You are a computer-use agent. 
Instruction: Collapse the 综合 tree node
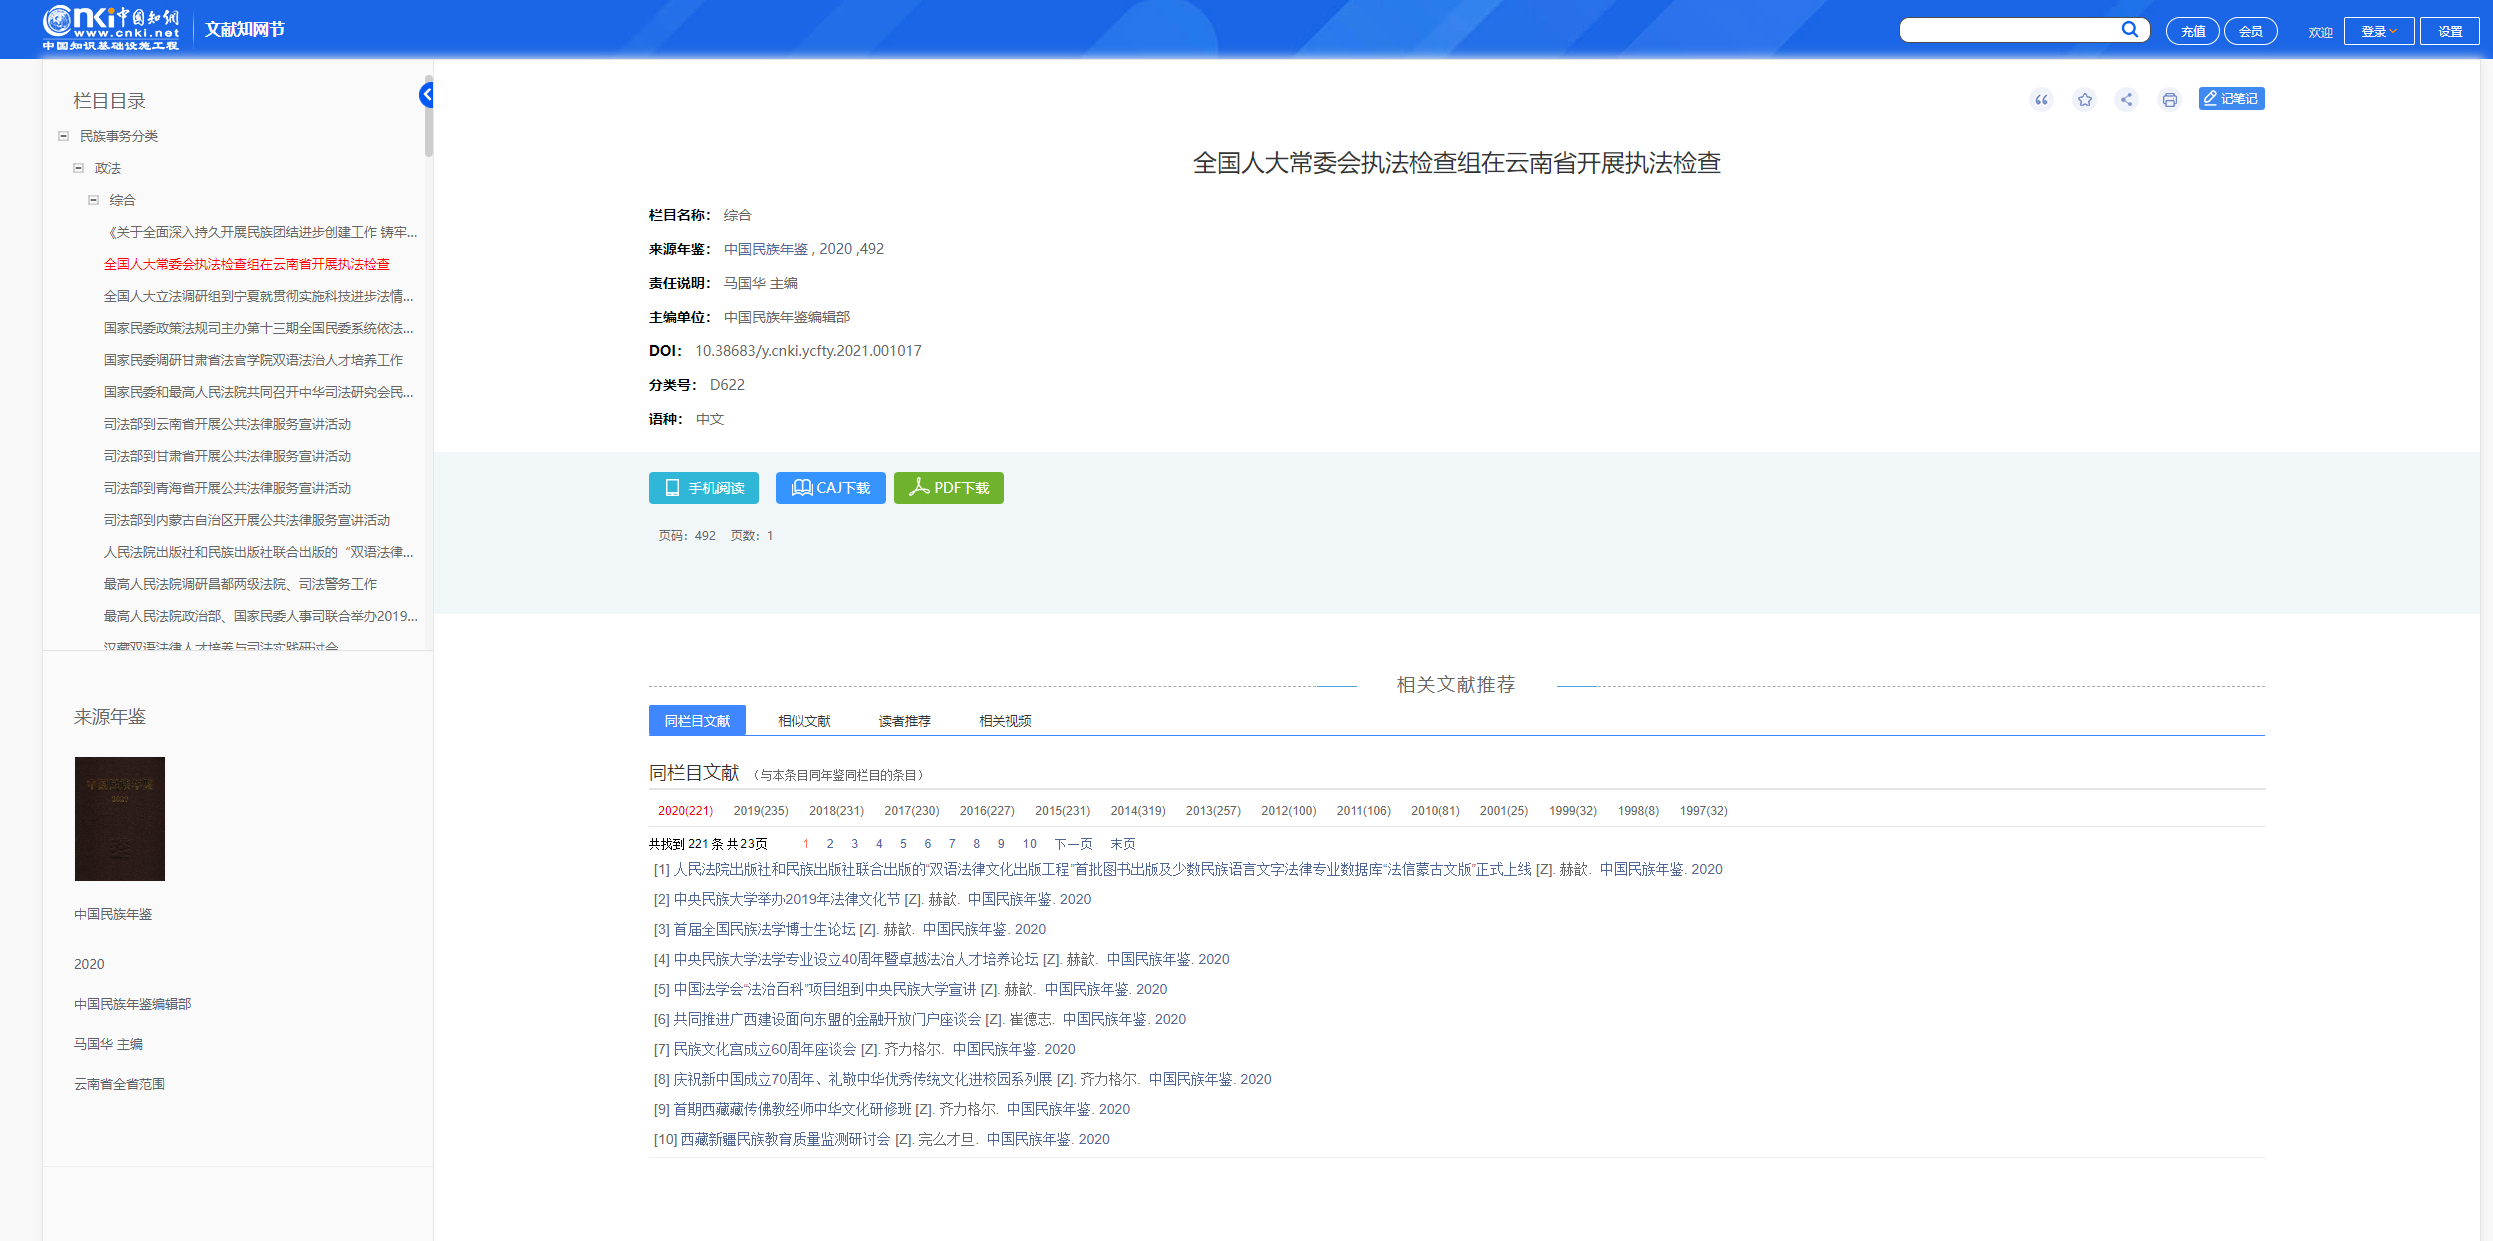point(93,200)
